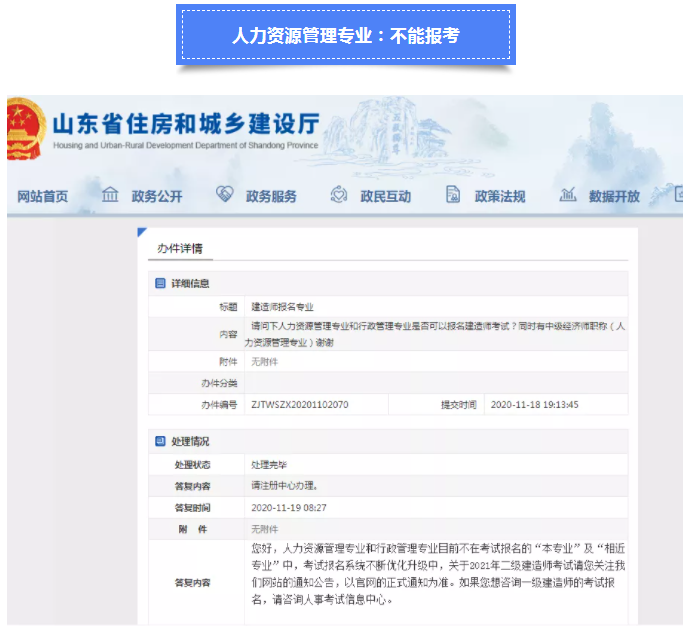The image size is (683, 640).
Task: Click the partially visible icon after 数据开放
Action: [x=677, y=194]
